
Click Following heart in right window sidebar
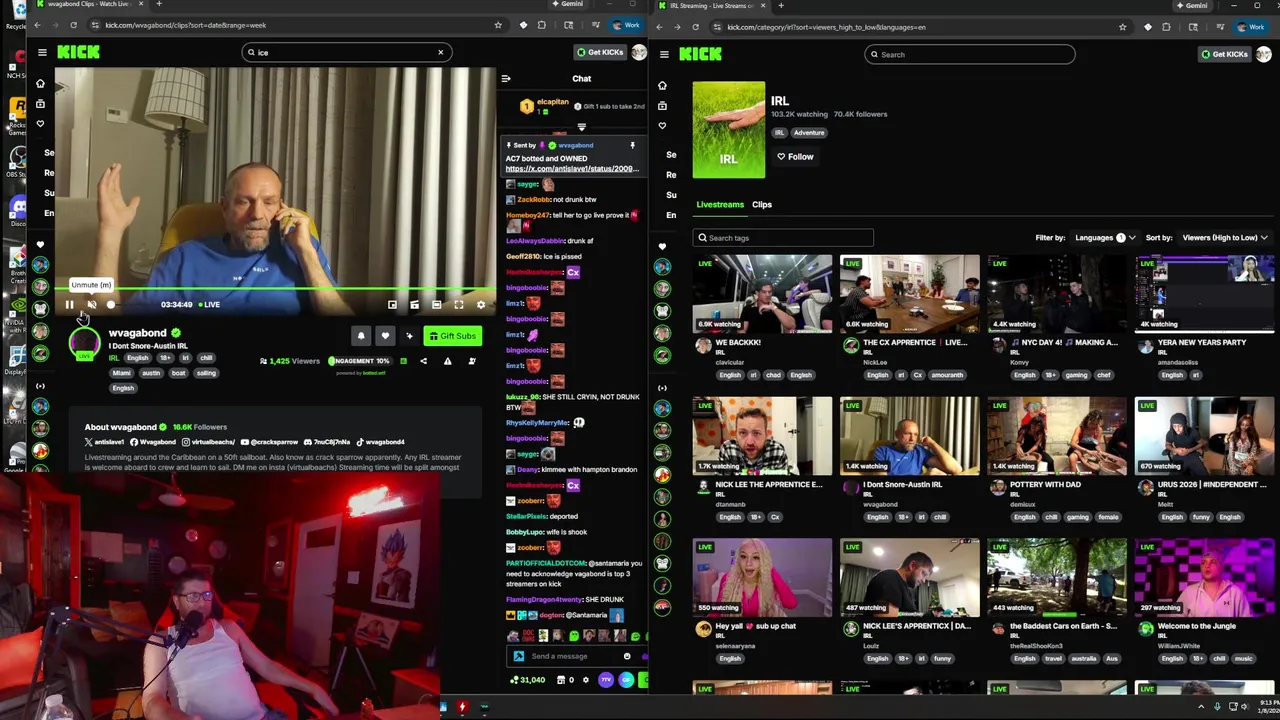click(x=662, y=126)
